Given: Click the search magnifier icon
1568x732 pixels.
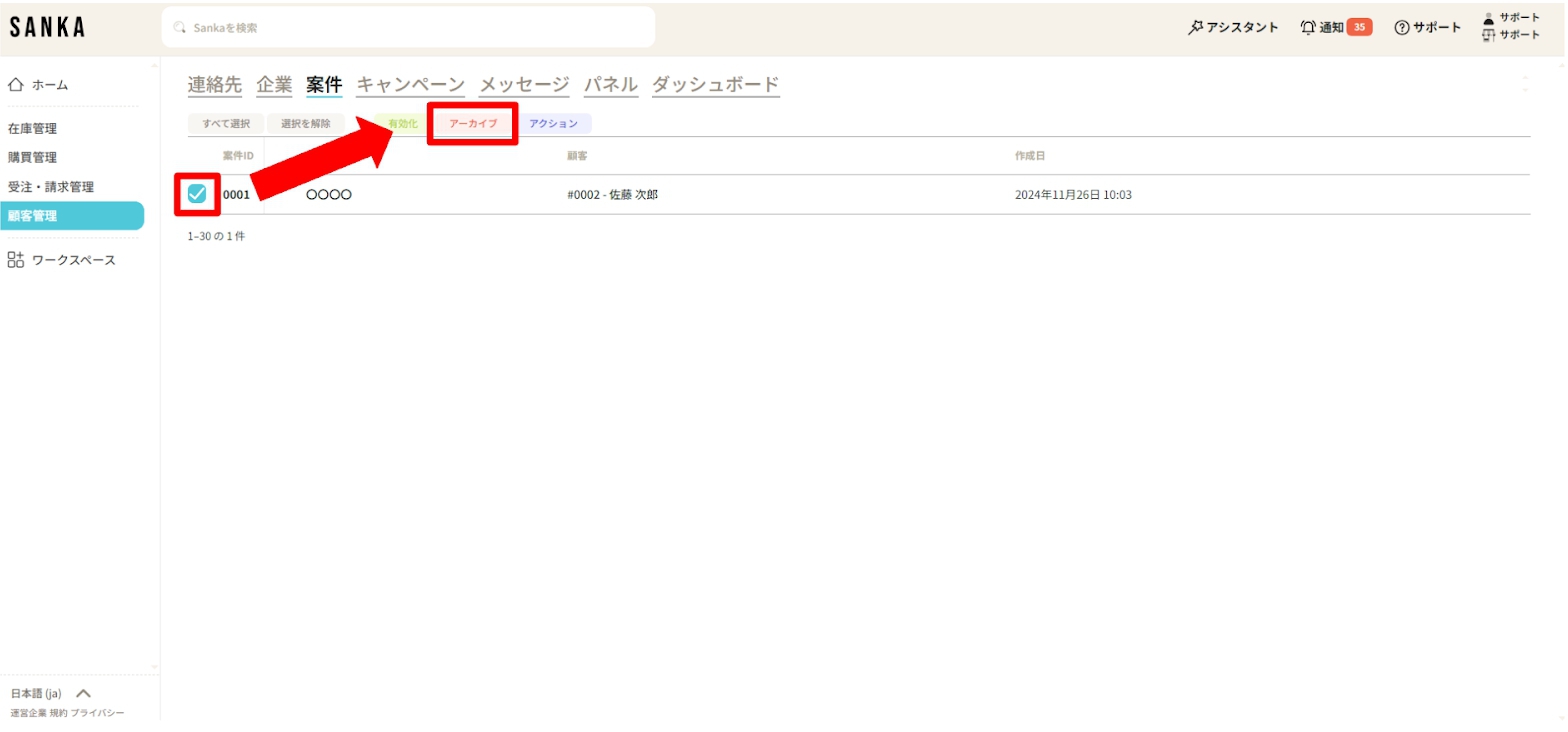Looking at the screenshot, I should (180, 28).
